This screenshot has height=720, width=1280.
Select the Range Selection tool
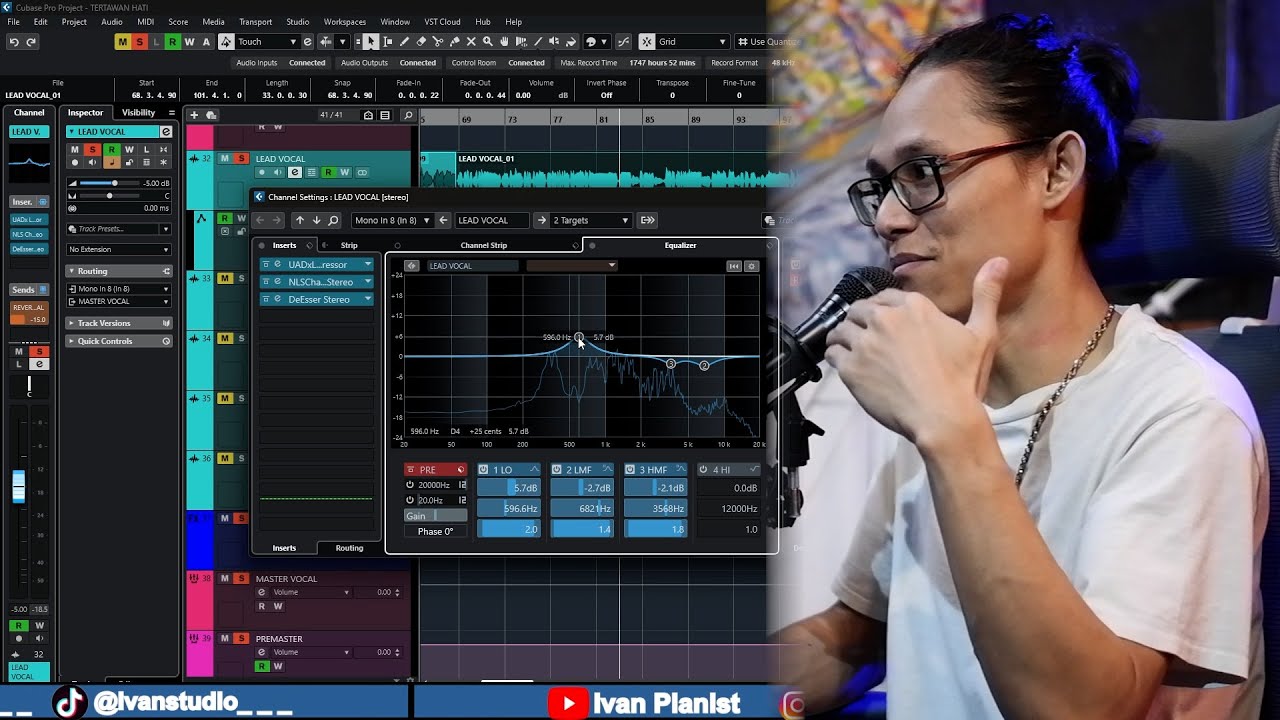tap(388, 42)
